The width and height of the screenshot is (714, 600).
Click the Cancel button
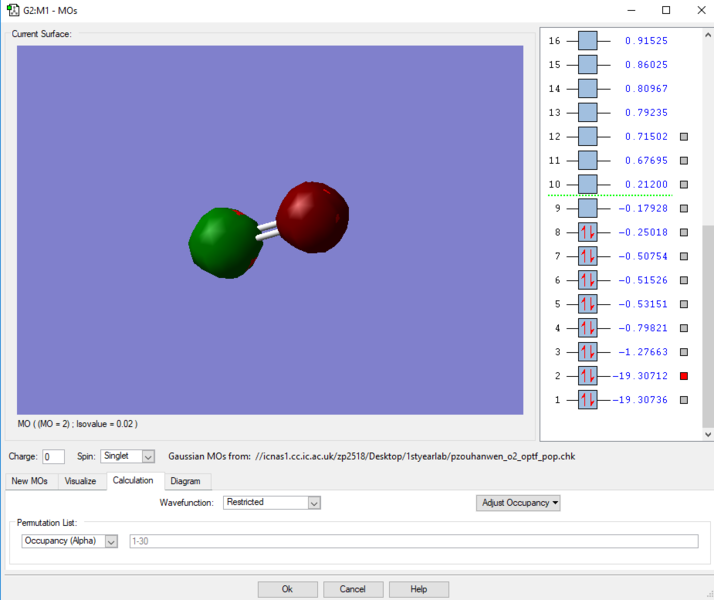[x=353, y=589]
